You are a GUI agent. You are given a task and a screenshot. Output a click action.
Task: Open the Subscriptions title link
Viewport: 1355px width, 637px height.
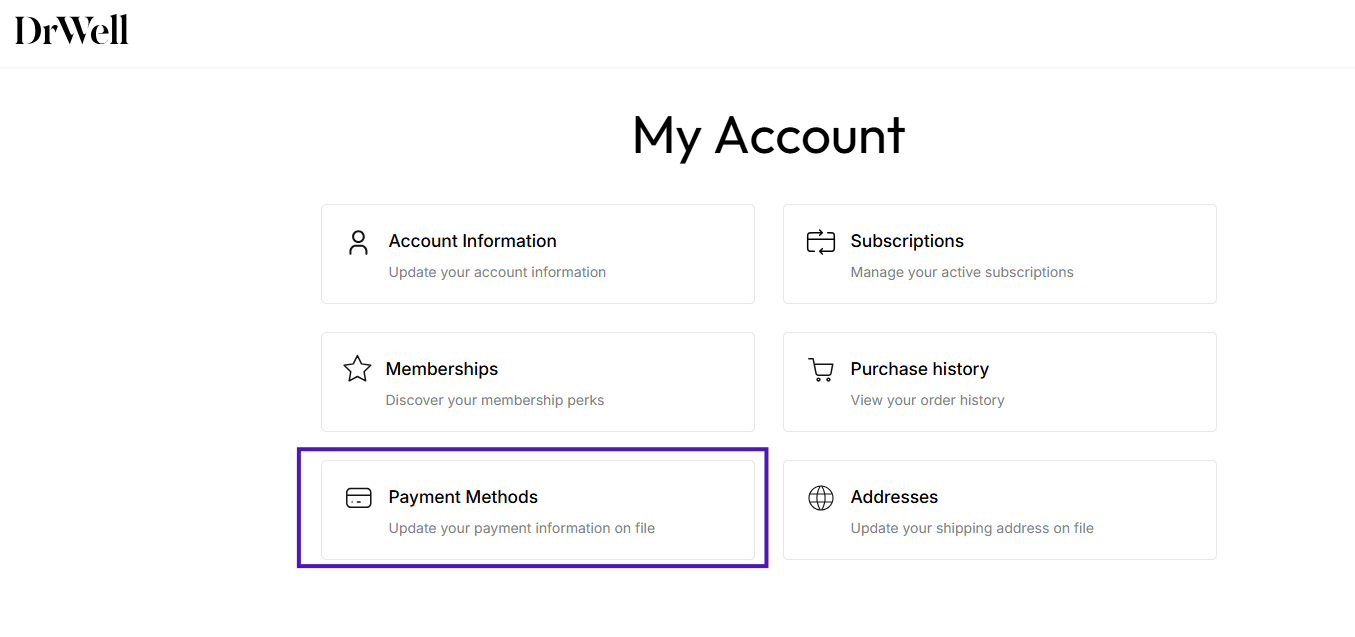[x=906, y=241]
